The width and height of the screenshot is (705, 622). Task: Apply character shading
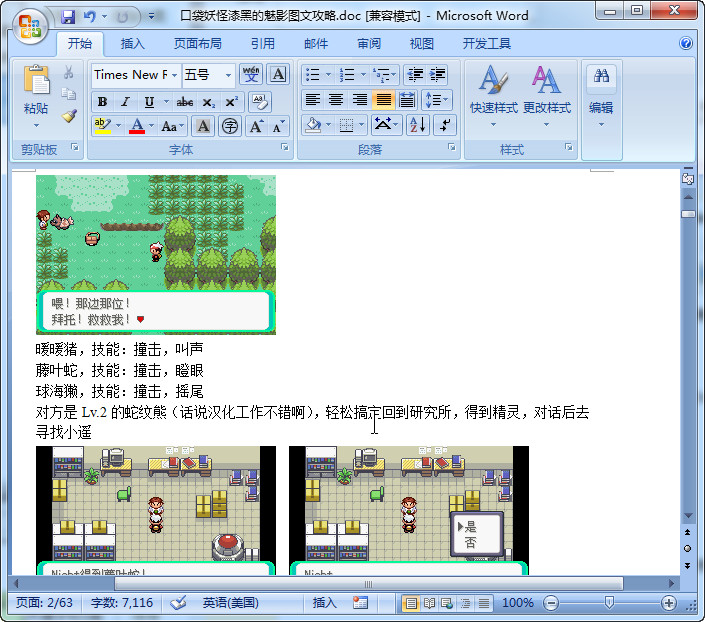coord(203,126)
